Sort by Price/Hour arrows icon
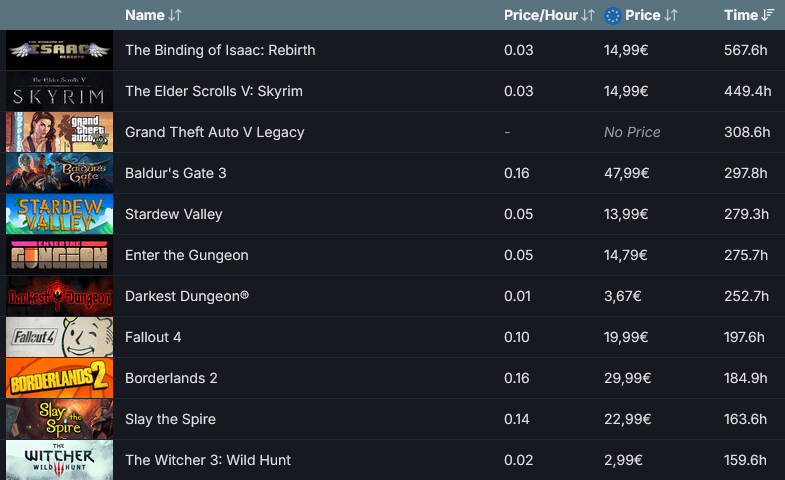 (x=588, y=16)
